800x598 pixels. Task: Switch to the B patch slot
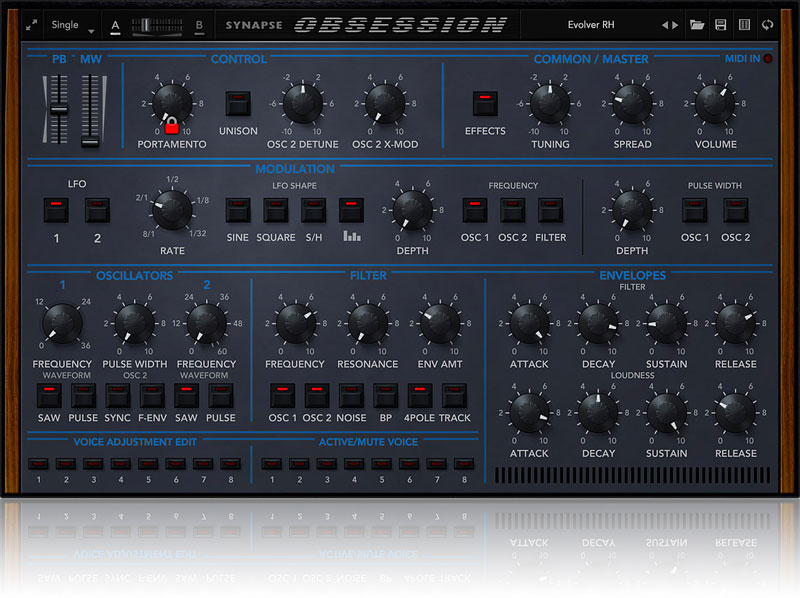pos(199,25)
